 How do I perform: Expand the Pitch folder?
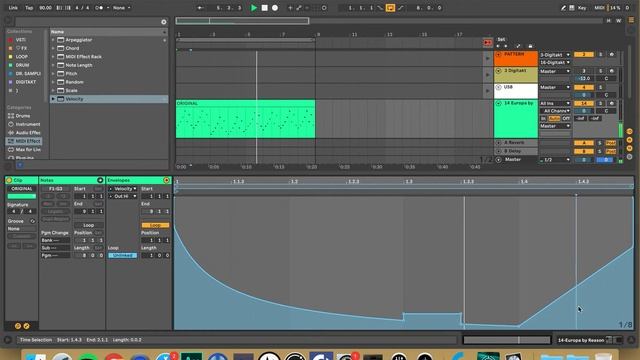pos(53,73)
